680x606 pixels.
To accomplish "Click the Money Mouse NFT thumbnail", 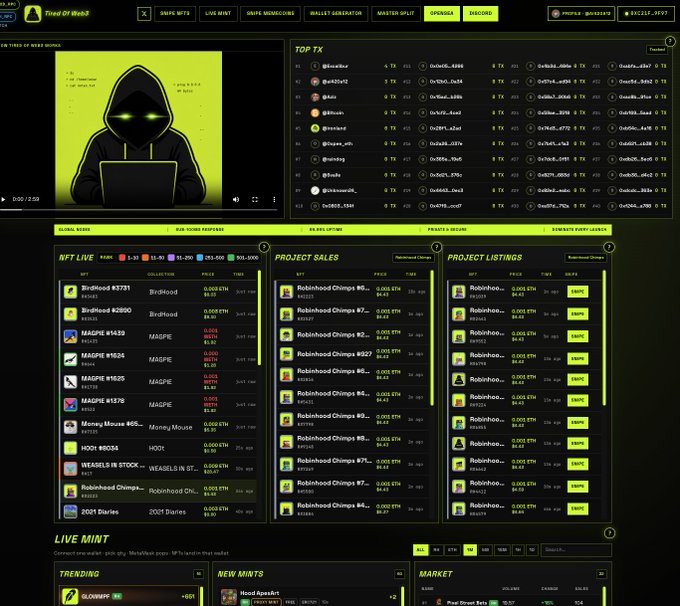I will tap(70, 427).
